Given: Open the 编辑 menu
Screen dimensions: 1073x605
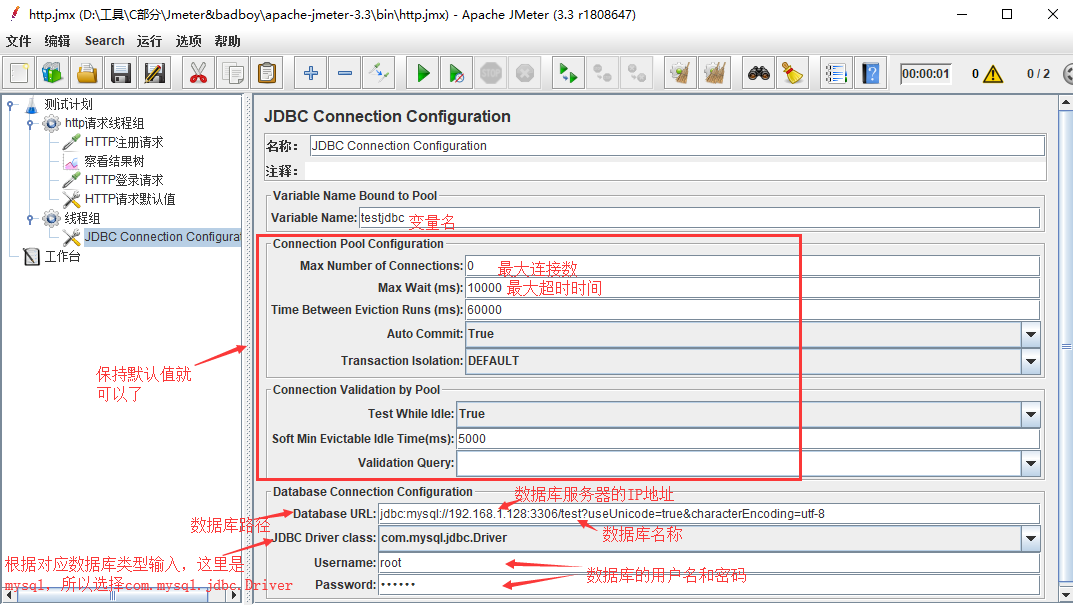Looking at the screenshot, I should [57, 41].
